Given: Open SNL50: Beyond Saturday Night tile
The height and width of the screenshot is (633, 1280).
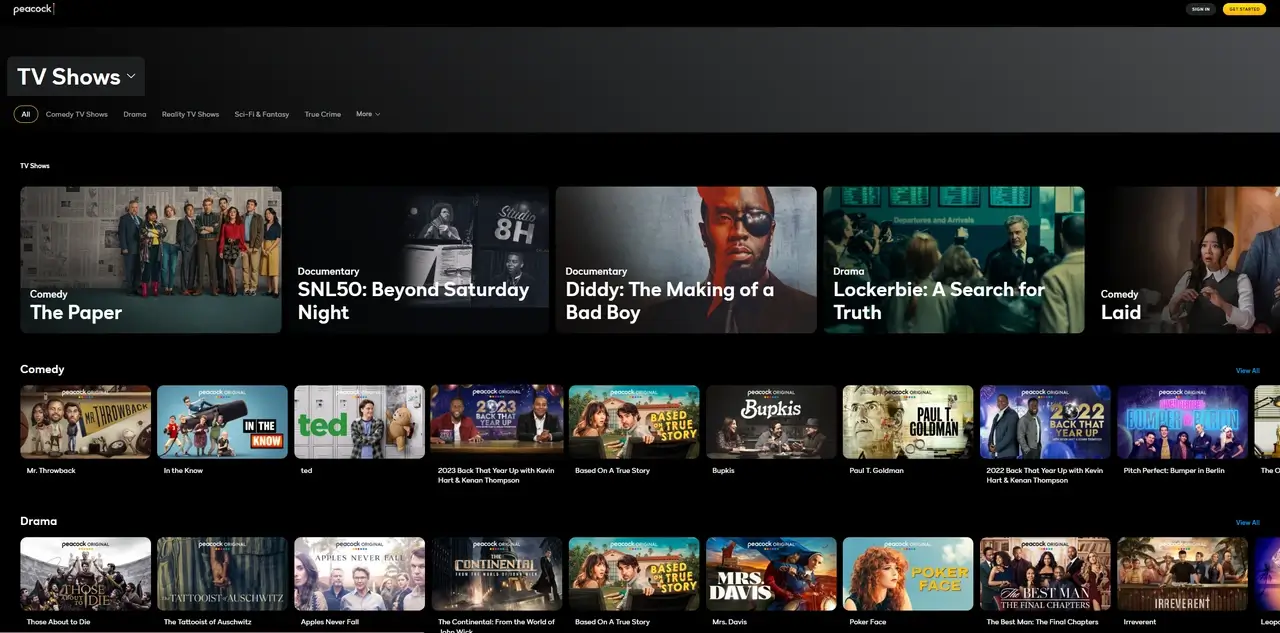Looking at the screenshot, I should pyautogui.click(x=418, y=259).
